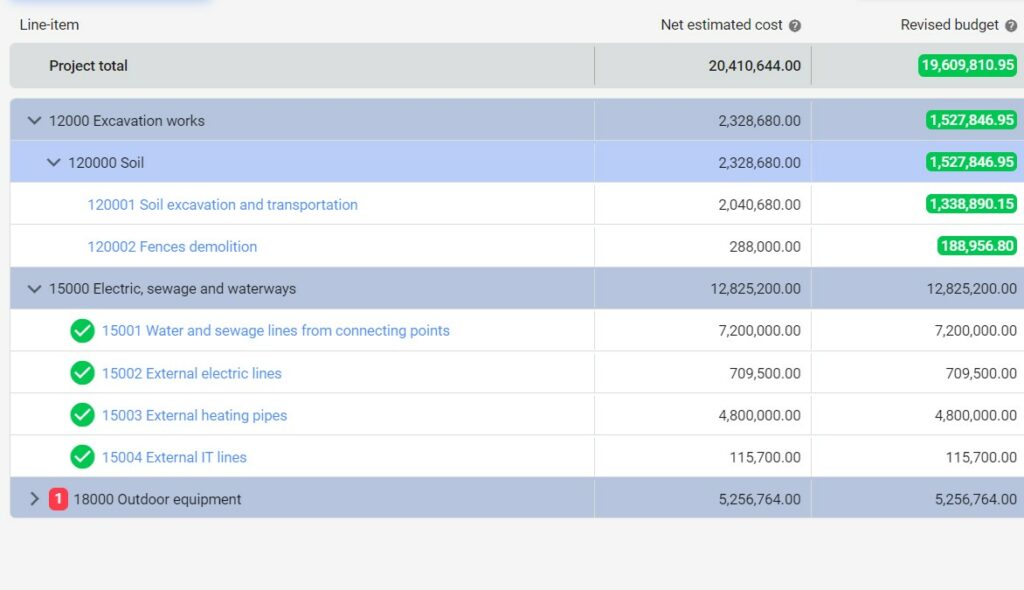Screen dimensions: 1024x590
Task: Expand the 18000 Outdoor equipment group
Action: (35, 499)
